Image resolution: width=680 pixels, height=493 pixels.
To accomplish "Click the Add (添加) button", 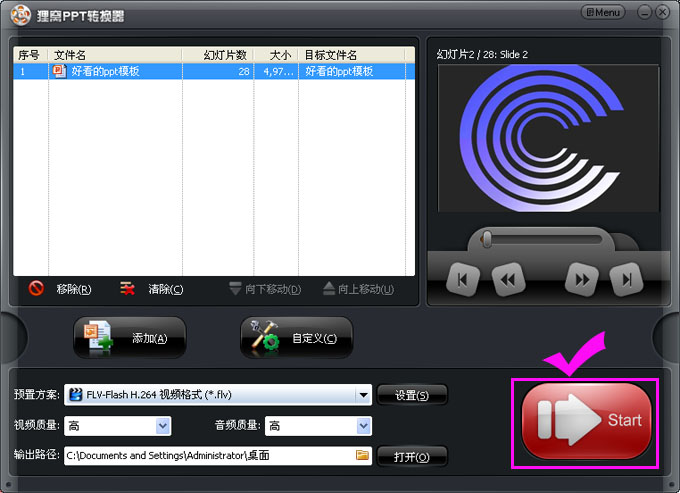I will [x=130, y=338].
